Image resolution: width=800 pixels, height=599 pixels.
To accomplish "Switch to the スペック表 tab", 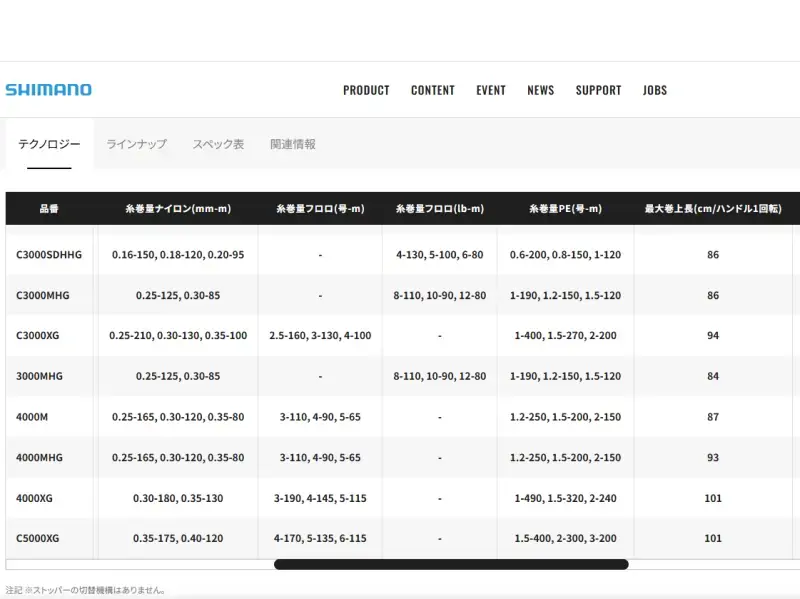I will coord(218,144).
